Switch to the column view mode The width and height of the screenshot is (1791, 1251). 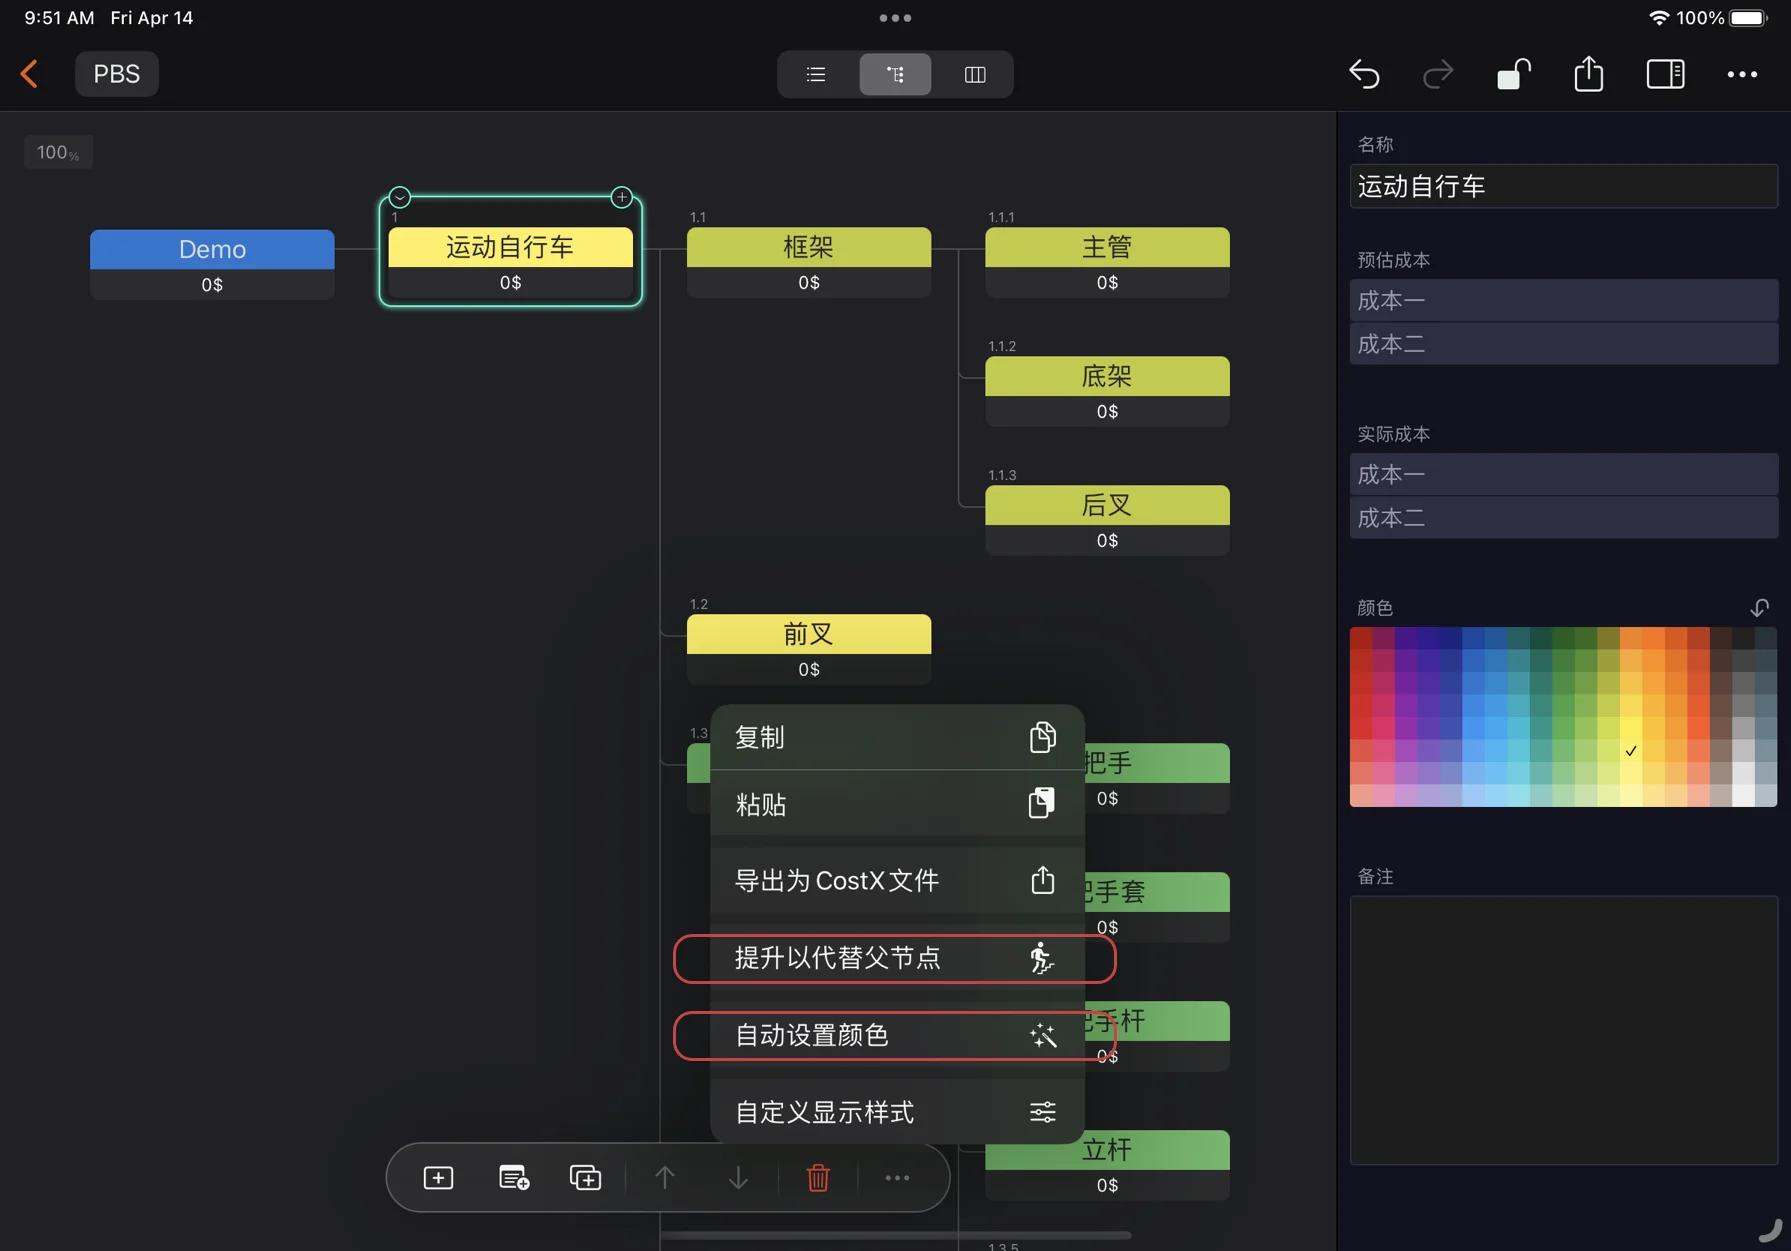[x=974, y=74]
